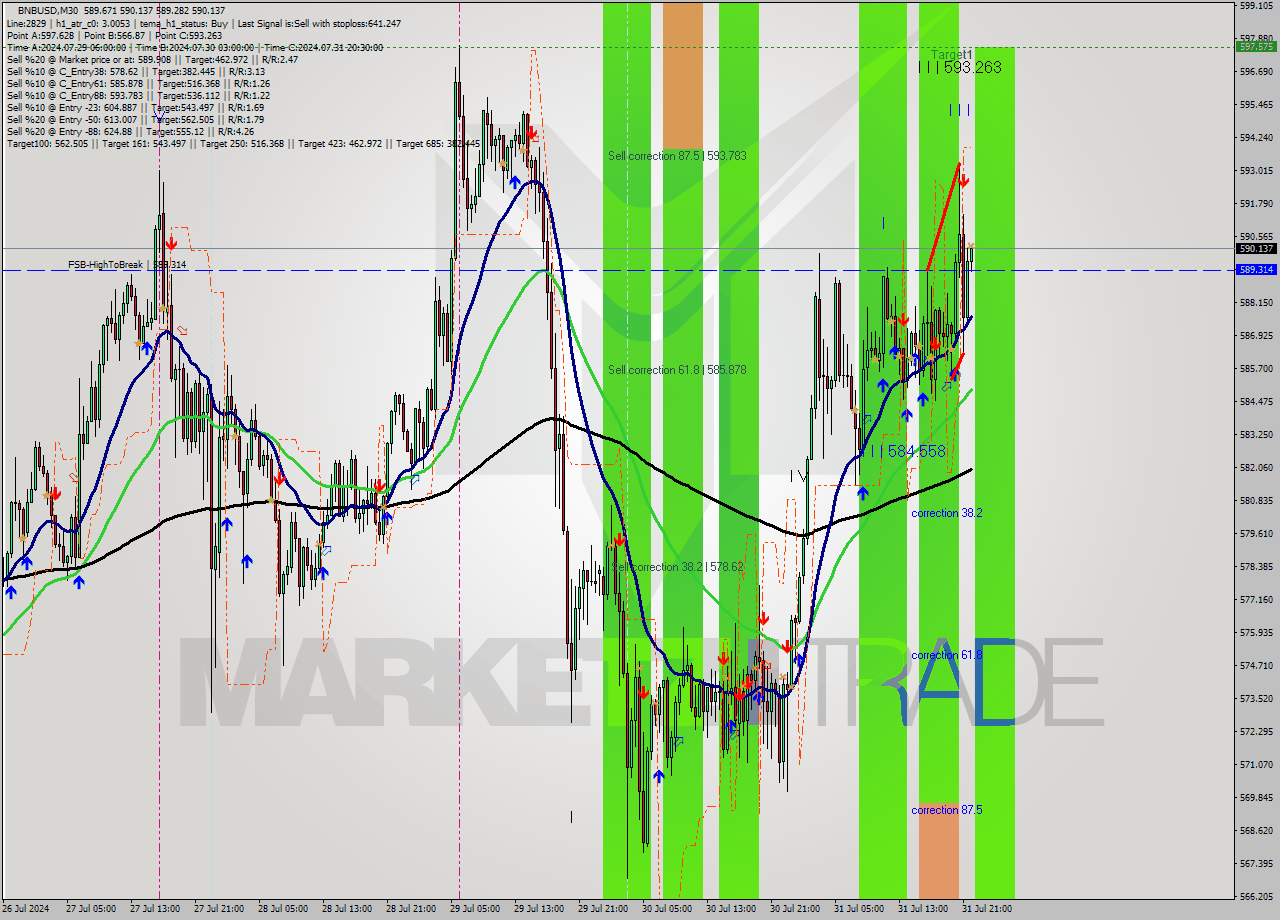Click 566.205 on the price axis
Screen dimensions: 1280x920
[x=1256, y=896]
